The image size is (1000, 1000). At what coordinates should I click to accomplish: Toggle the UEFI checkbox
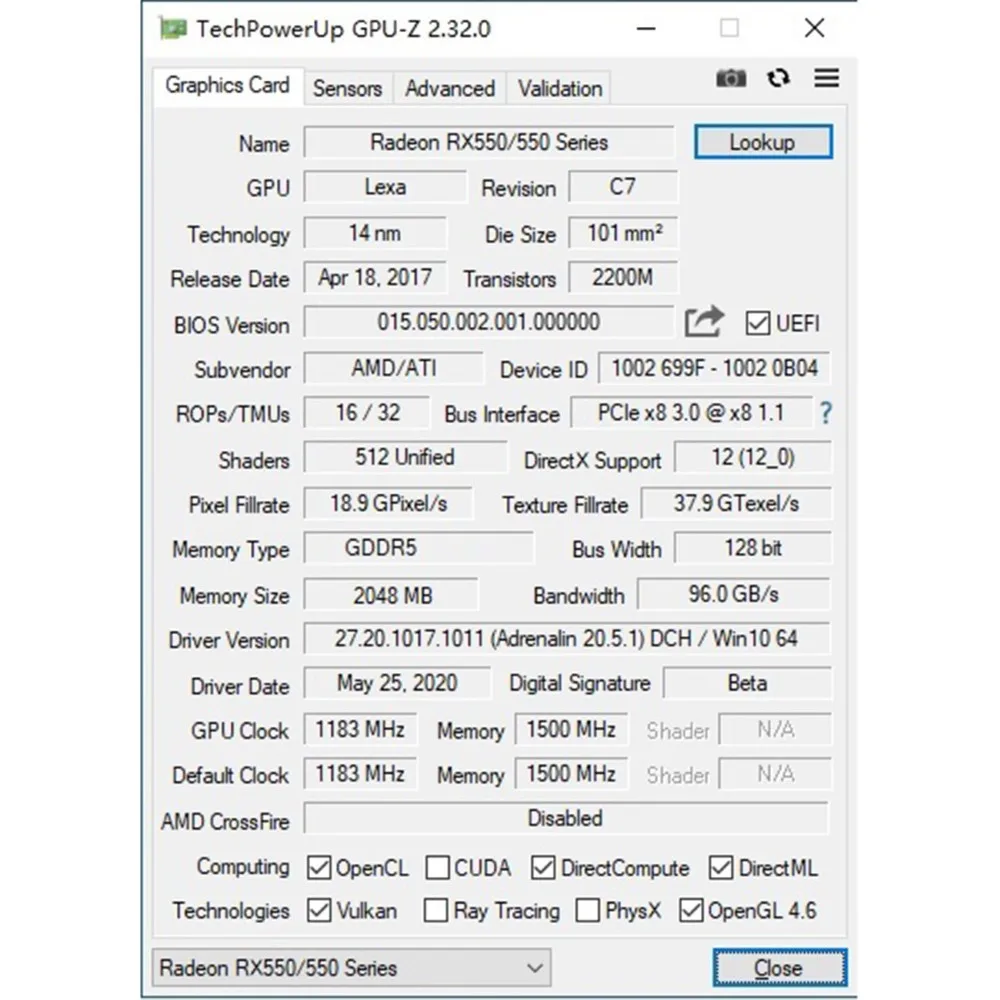pos(757,323)
